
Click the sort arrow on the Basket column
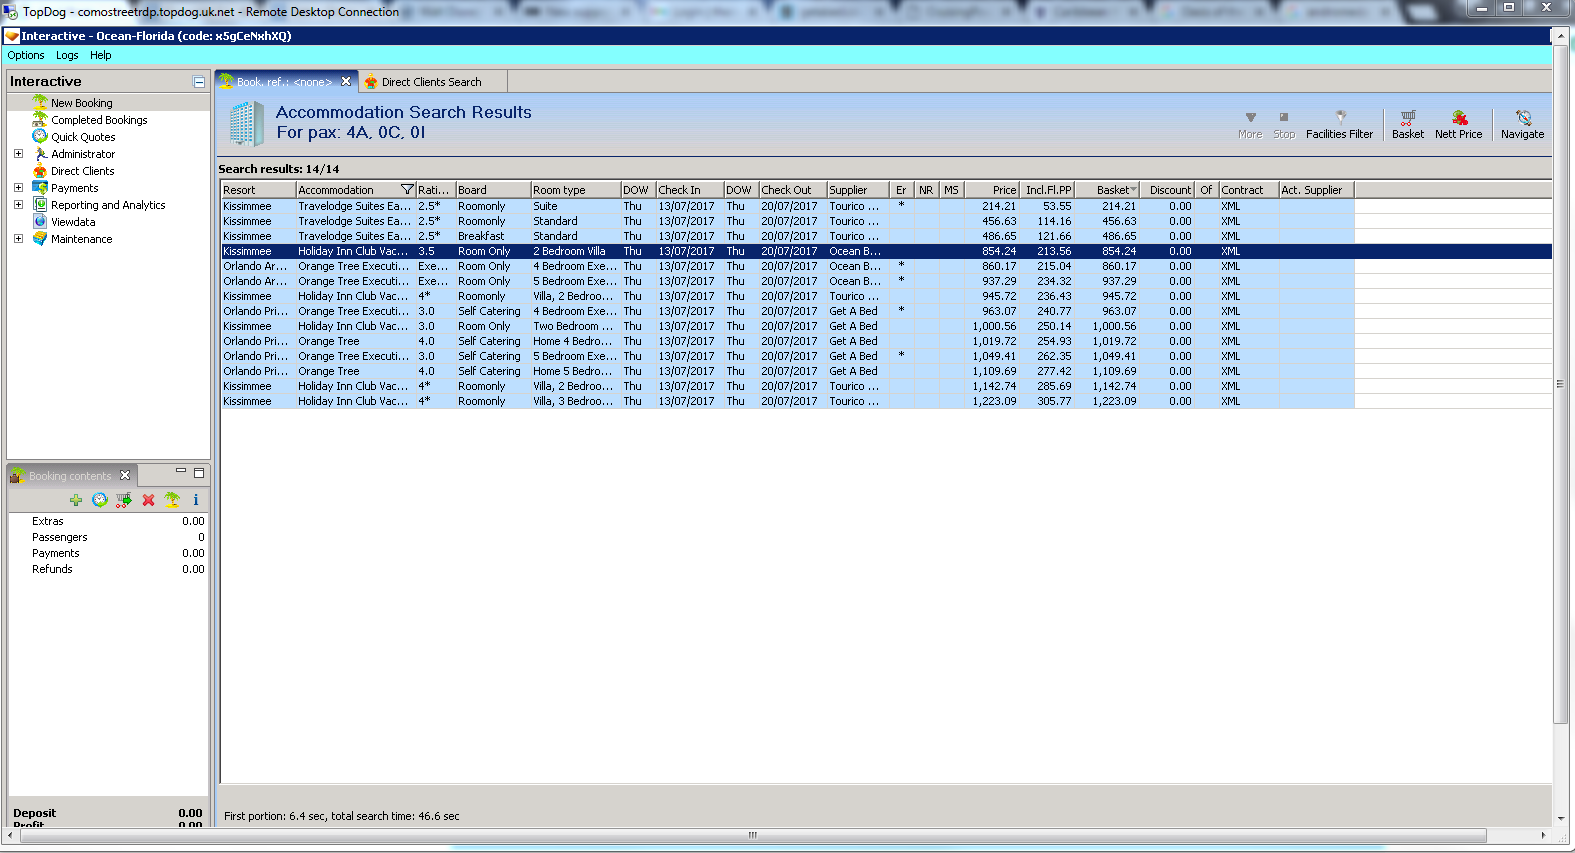[x=1133, y=190]
